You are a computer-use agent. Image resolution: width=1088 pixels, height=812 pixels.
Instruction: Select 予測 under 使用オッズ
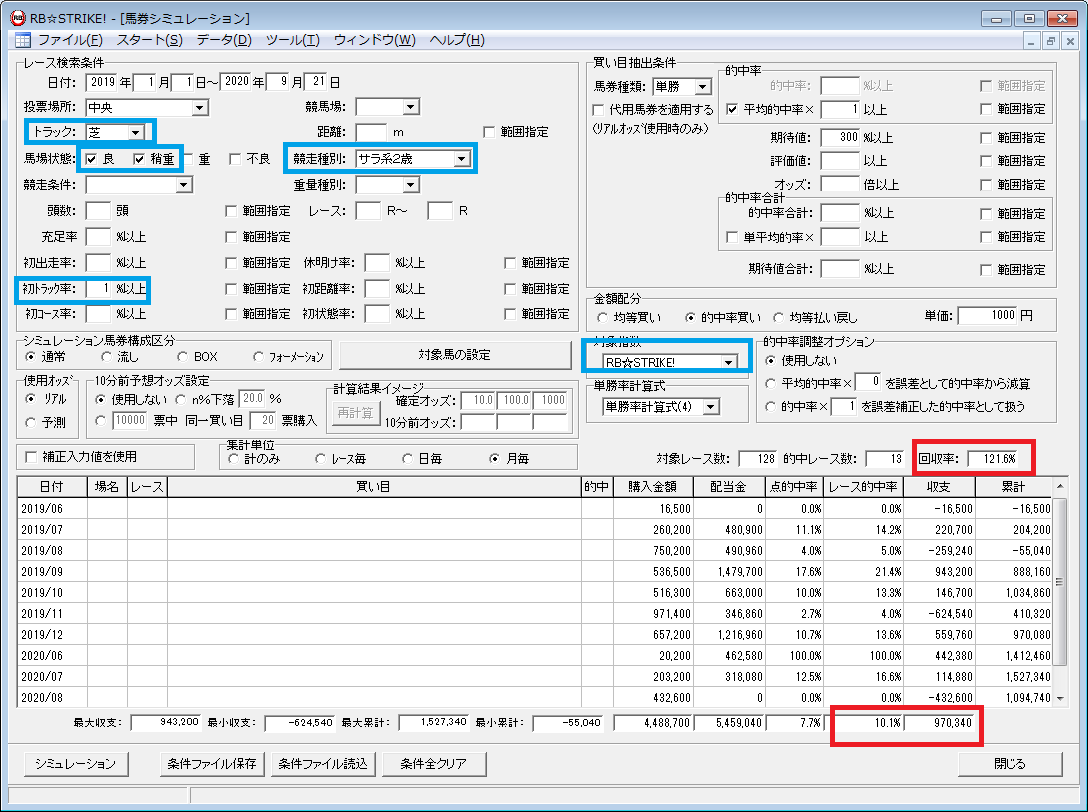click(x=31, y=422)
